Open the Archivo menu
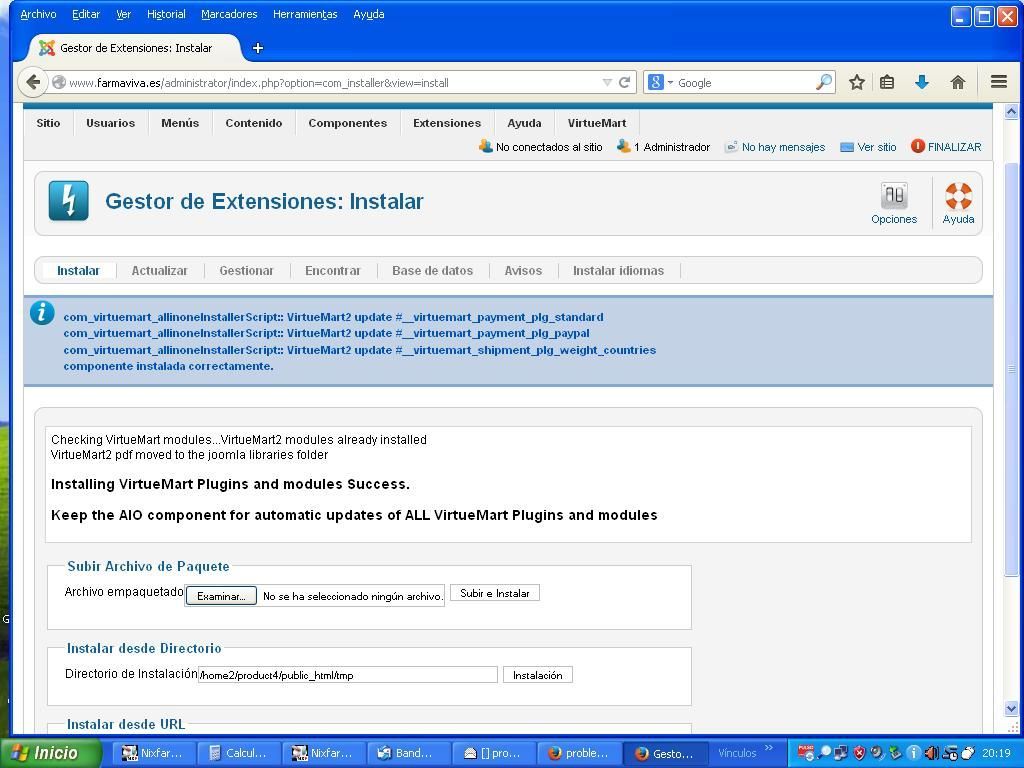 pyautogui.click(x=39, y=14)
